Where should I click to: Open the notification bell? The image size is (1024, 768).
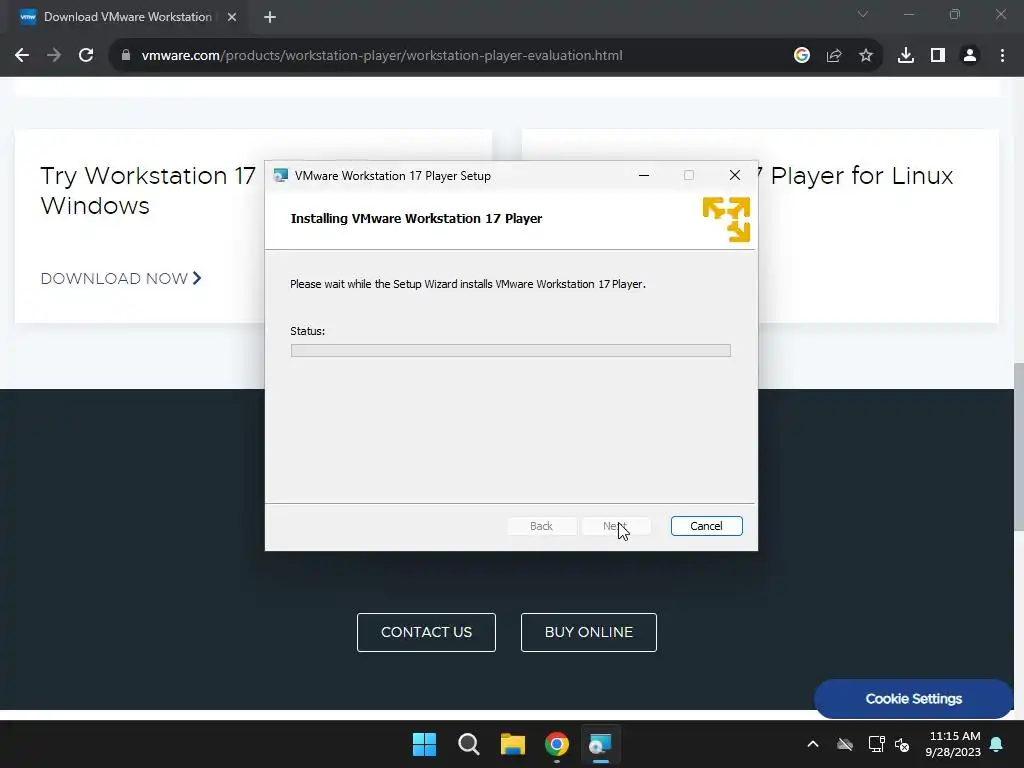[996, 744]
